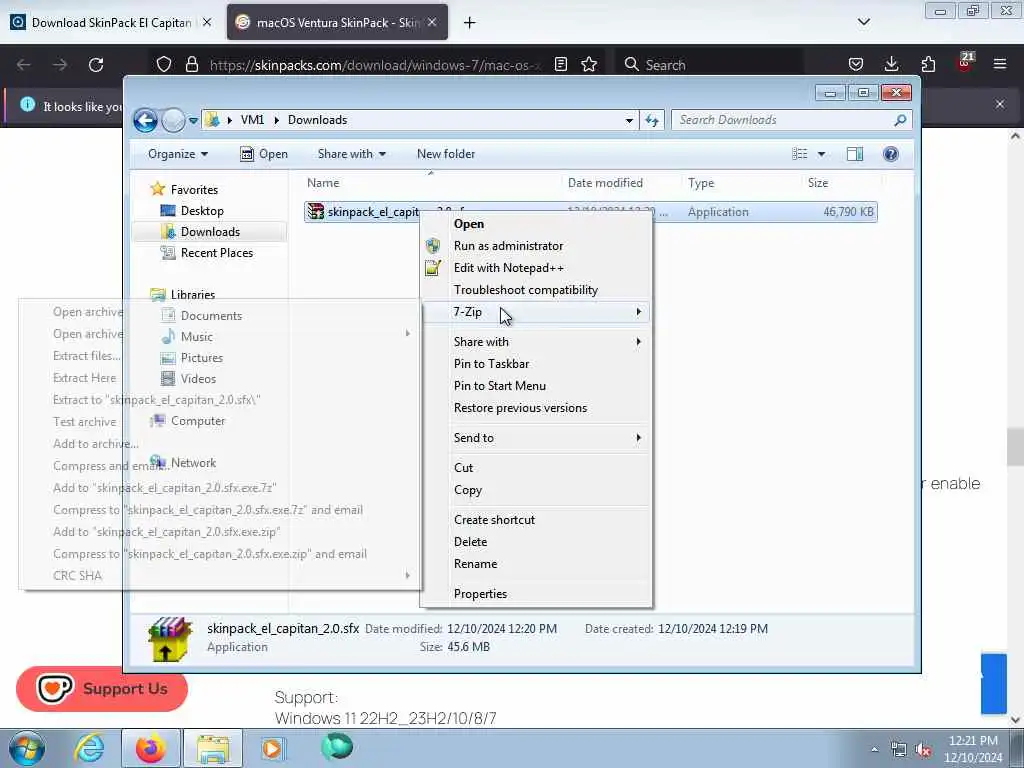Choose Open in the context menu

(536, 224)
